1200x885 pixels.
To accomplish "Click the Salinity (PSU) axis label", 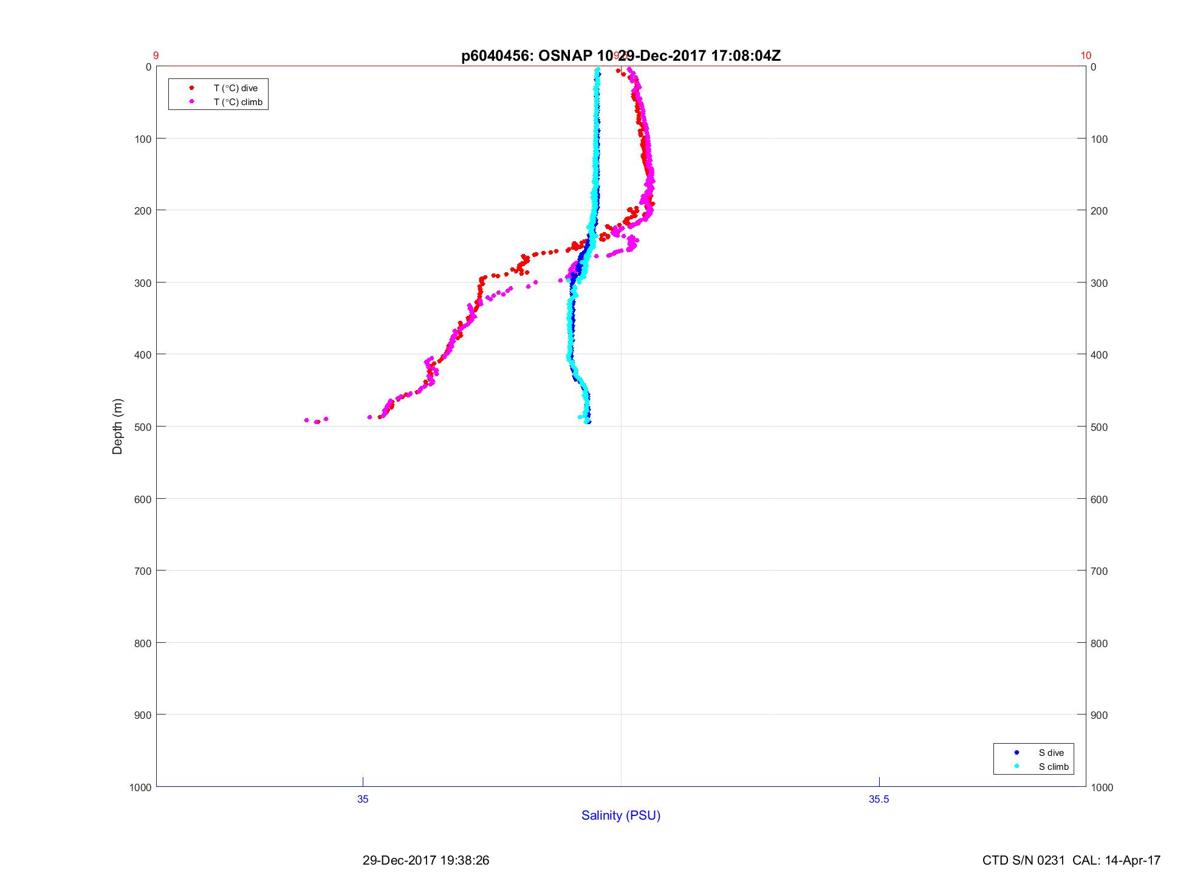I will (621, 816).
